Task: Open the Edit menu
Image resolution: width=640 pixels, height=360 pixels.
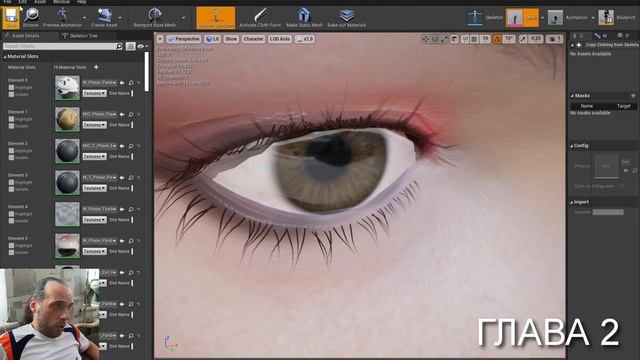Action: [x=22, y=2]
